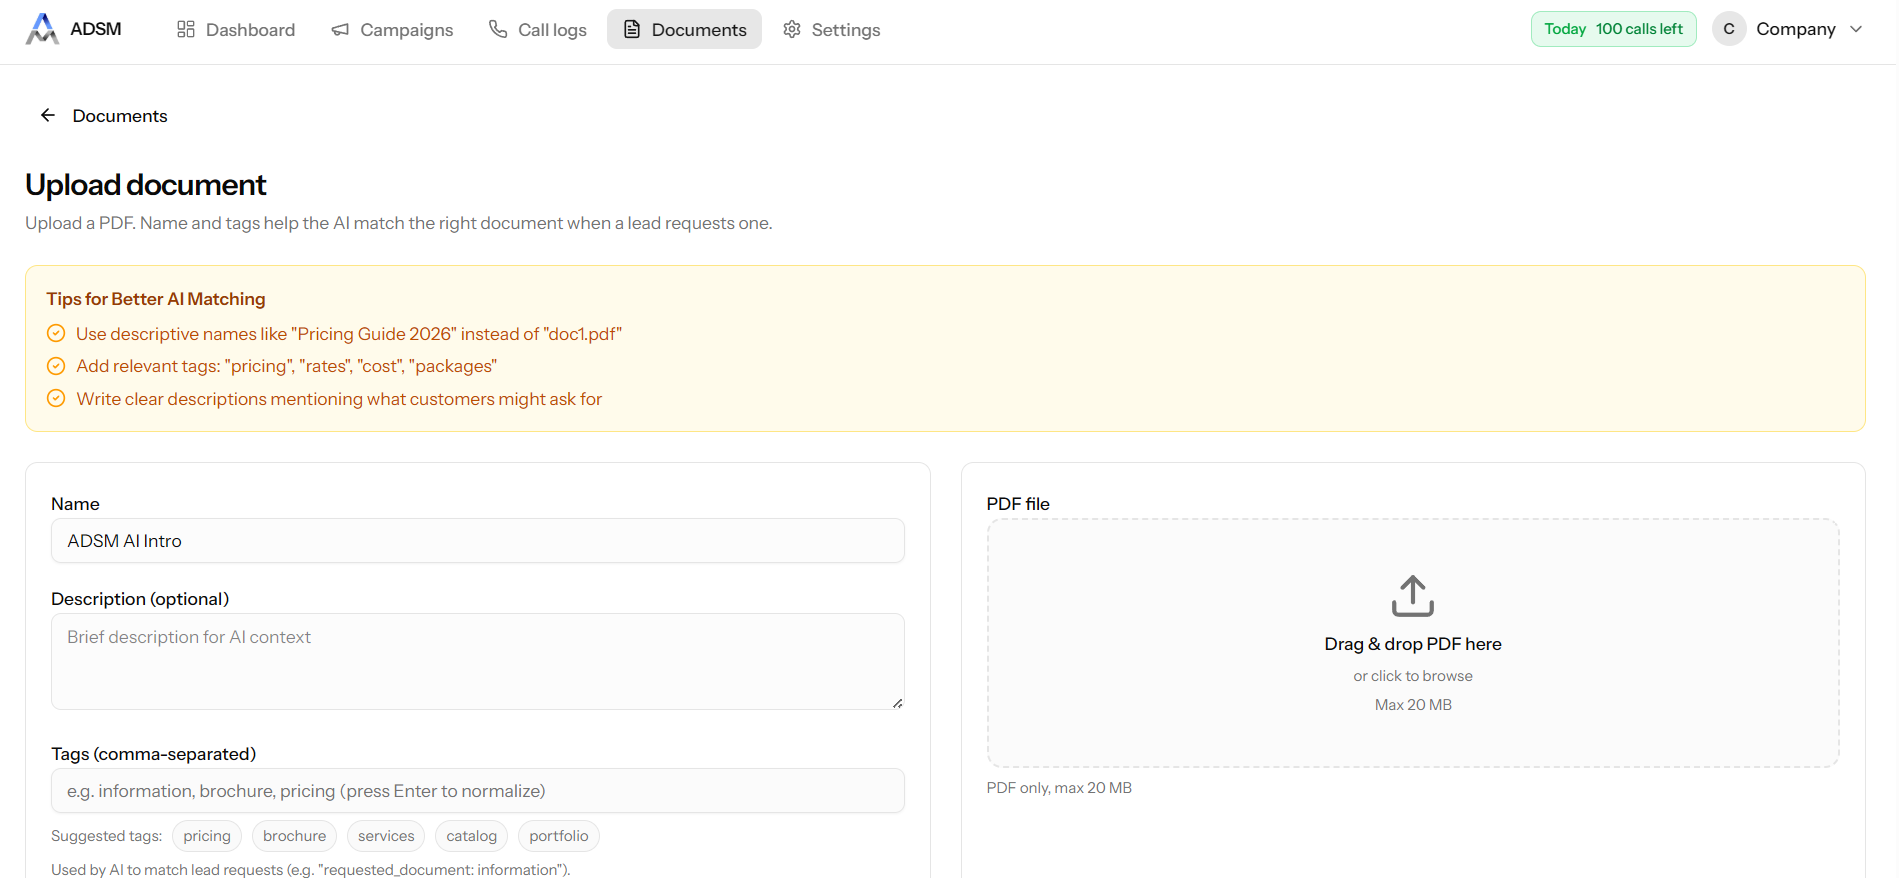This screenshot has width=1899, height=878.
Task: Click the Settings gear icon
Action: [792, 29]
